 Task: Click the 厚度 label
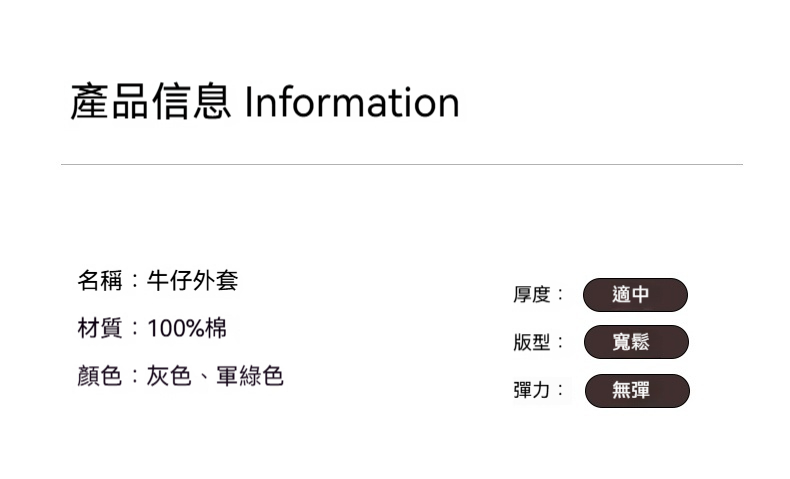click(x=532, y=295)
